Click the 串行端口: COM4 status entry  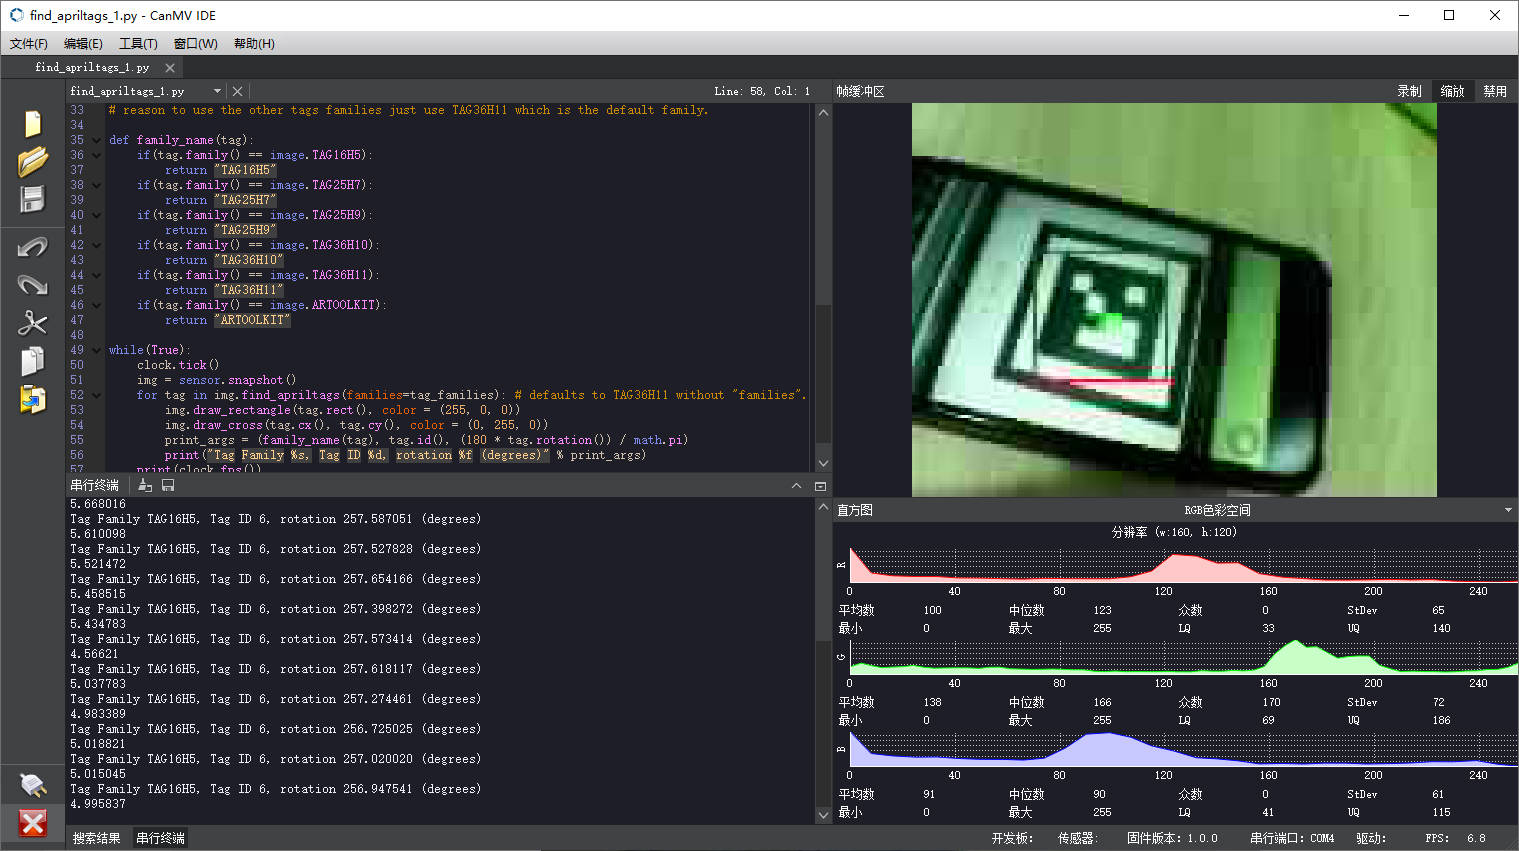[1292, 838]
